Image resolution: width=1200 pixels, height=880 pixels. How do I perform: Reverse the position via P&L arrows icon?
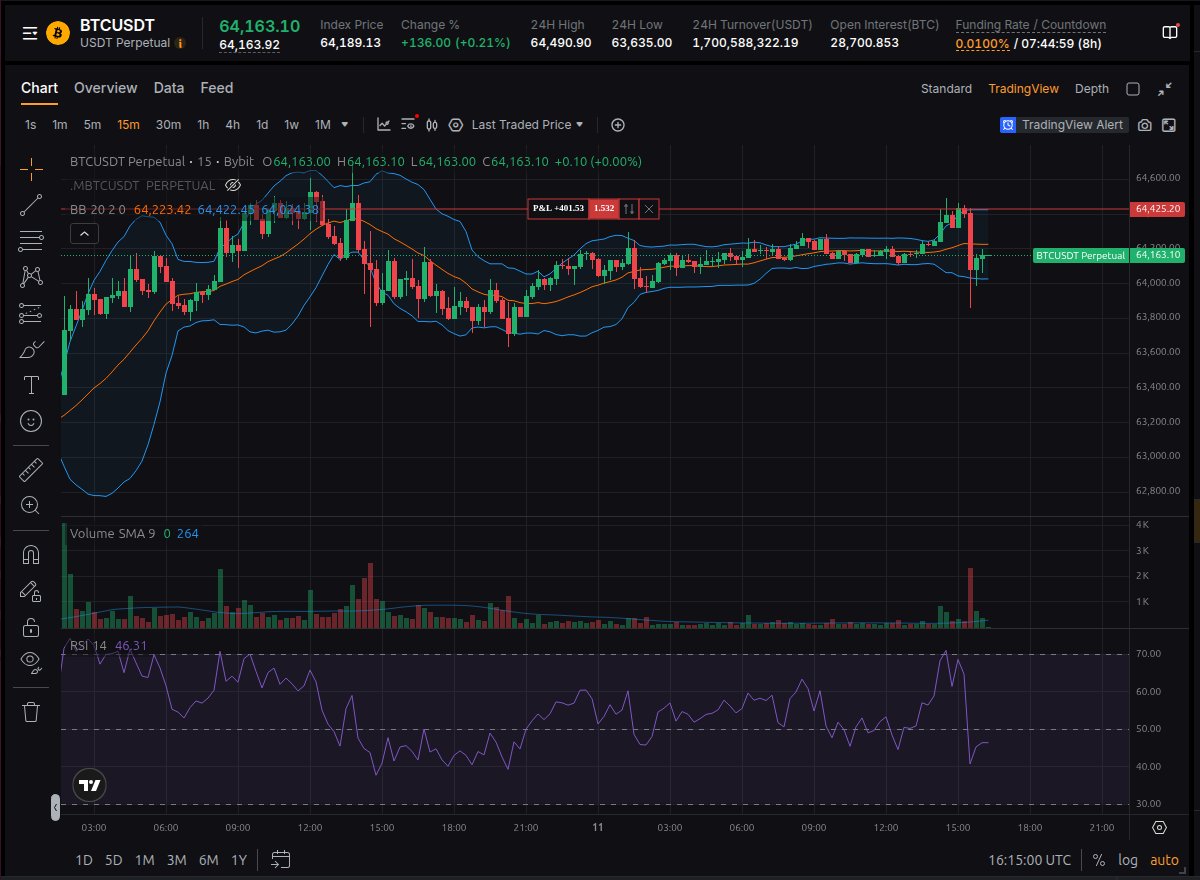[629, 208]
